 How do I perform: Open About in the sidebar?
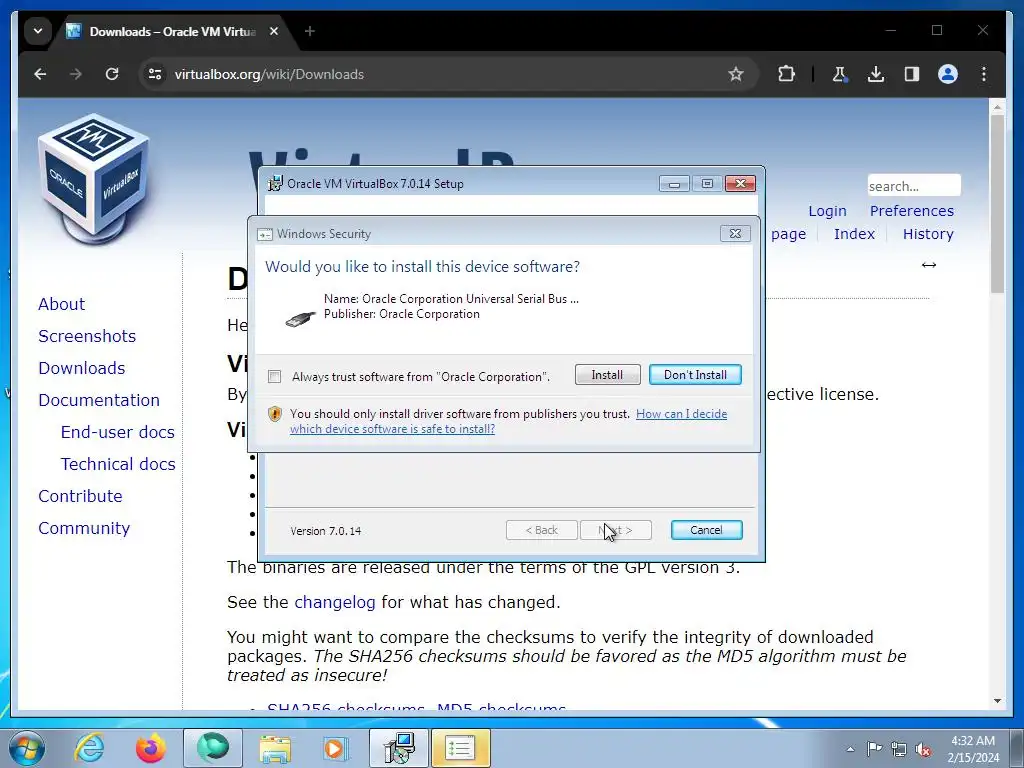(x=61, y=304)
